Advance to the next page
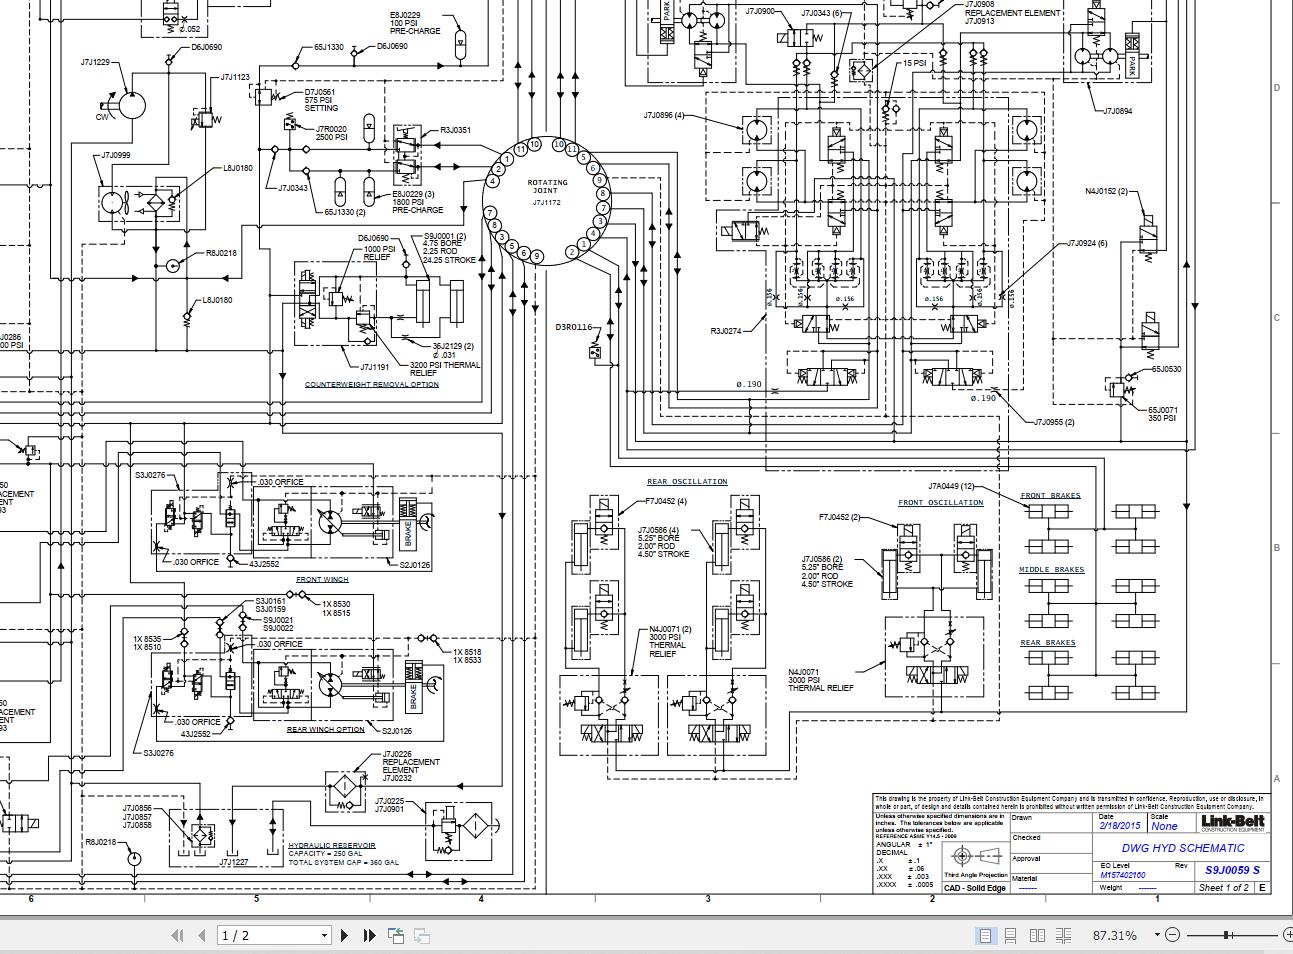 coord(345,935)
